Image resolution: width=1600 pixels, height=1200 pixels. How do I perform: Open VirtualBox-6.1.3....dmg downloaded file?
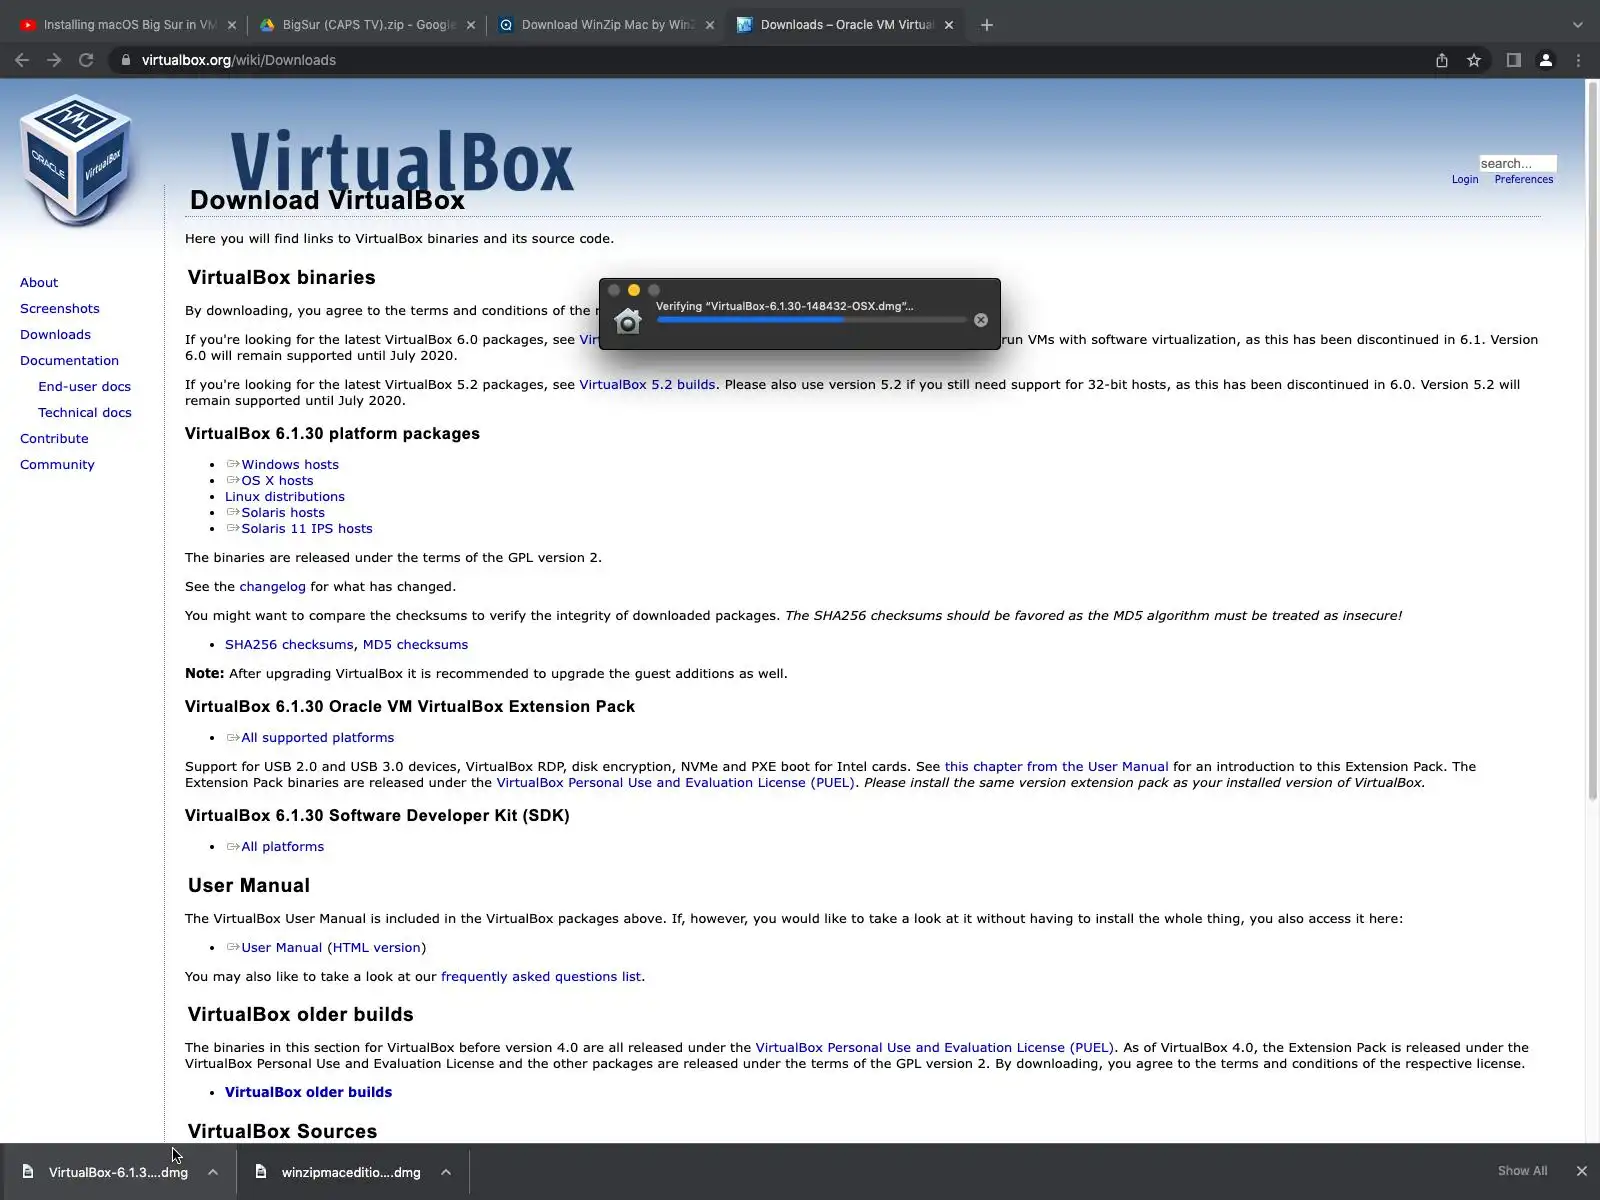click(x=118, y=1172)
